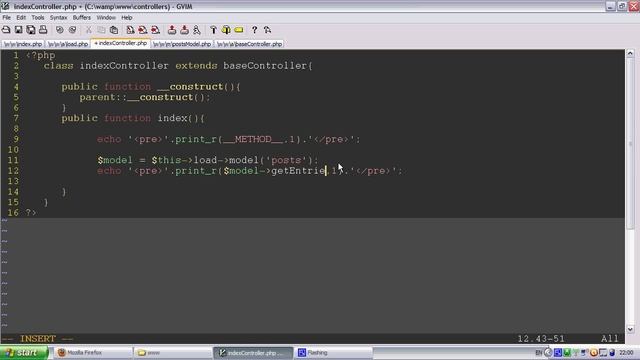Click the 'All' scroll position indicator

coord(609,339)
